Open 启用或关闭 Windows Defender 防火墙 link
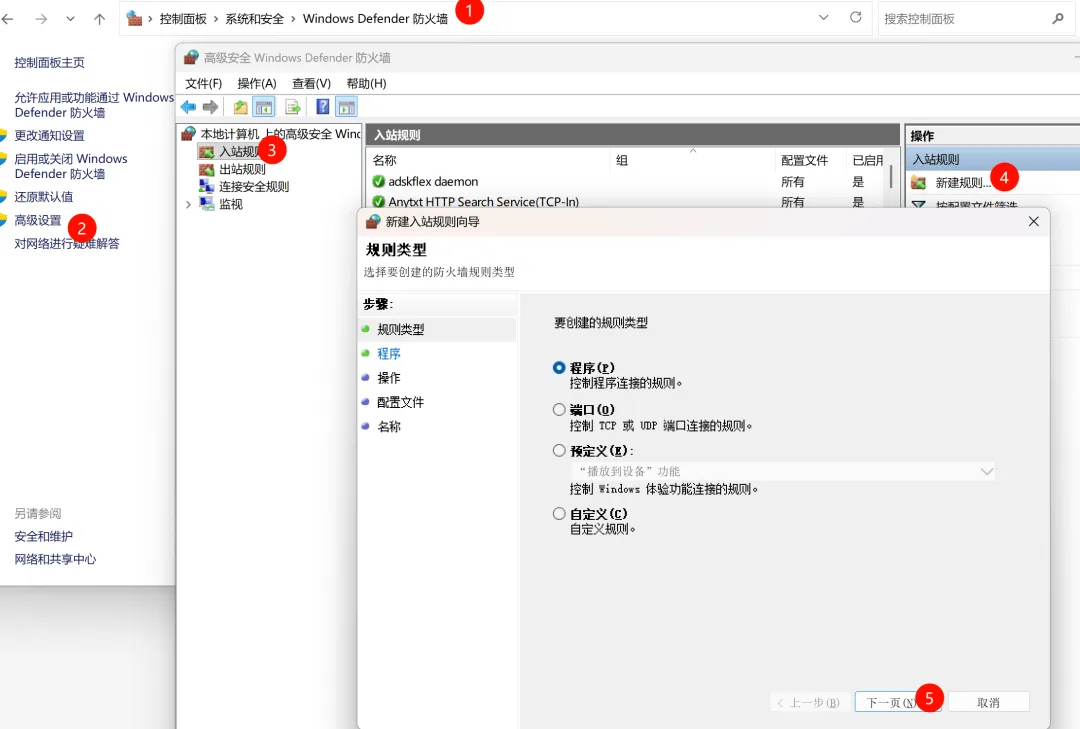Image resolution: width=1080 pixels, height=729 pixels. pyautogui.click(x=71, y=166)
